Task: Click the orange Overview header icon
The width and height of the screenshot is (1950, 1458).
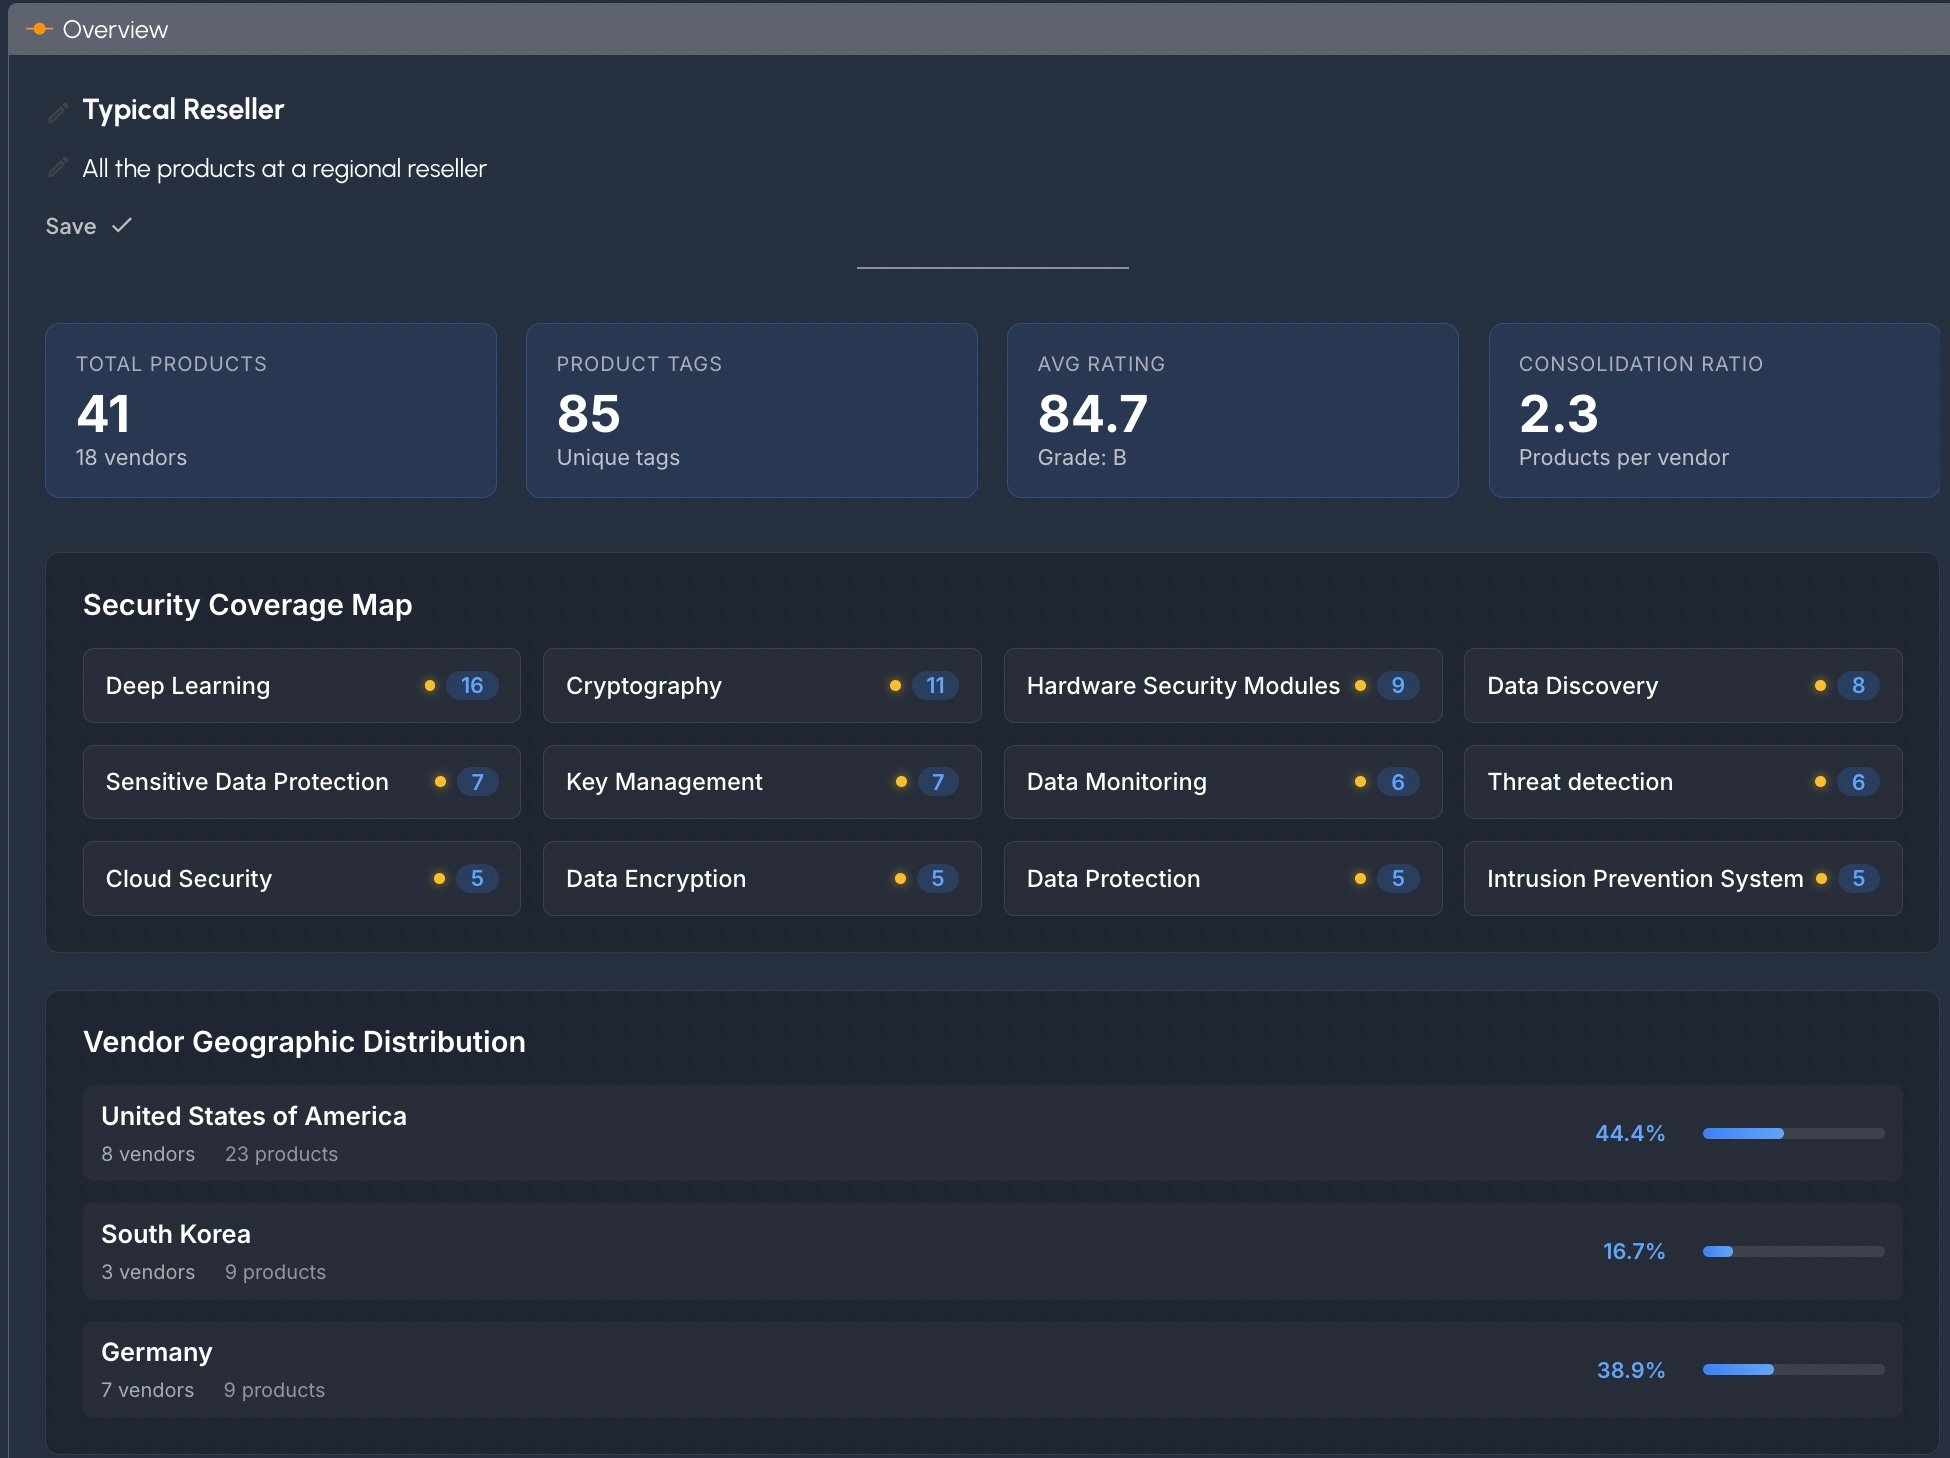Action: pyautogui.click(x=38, y=29)
